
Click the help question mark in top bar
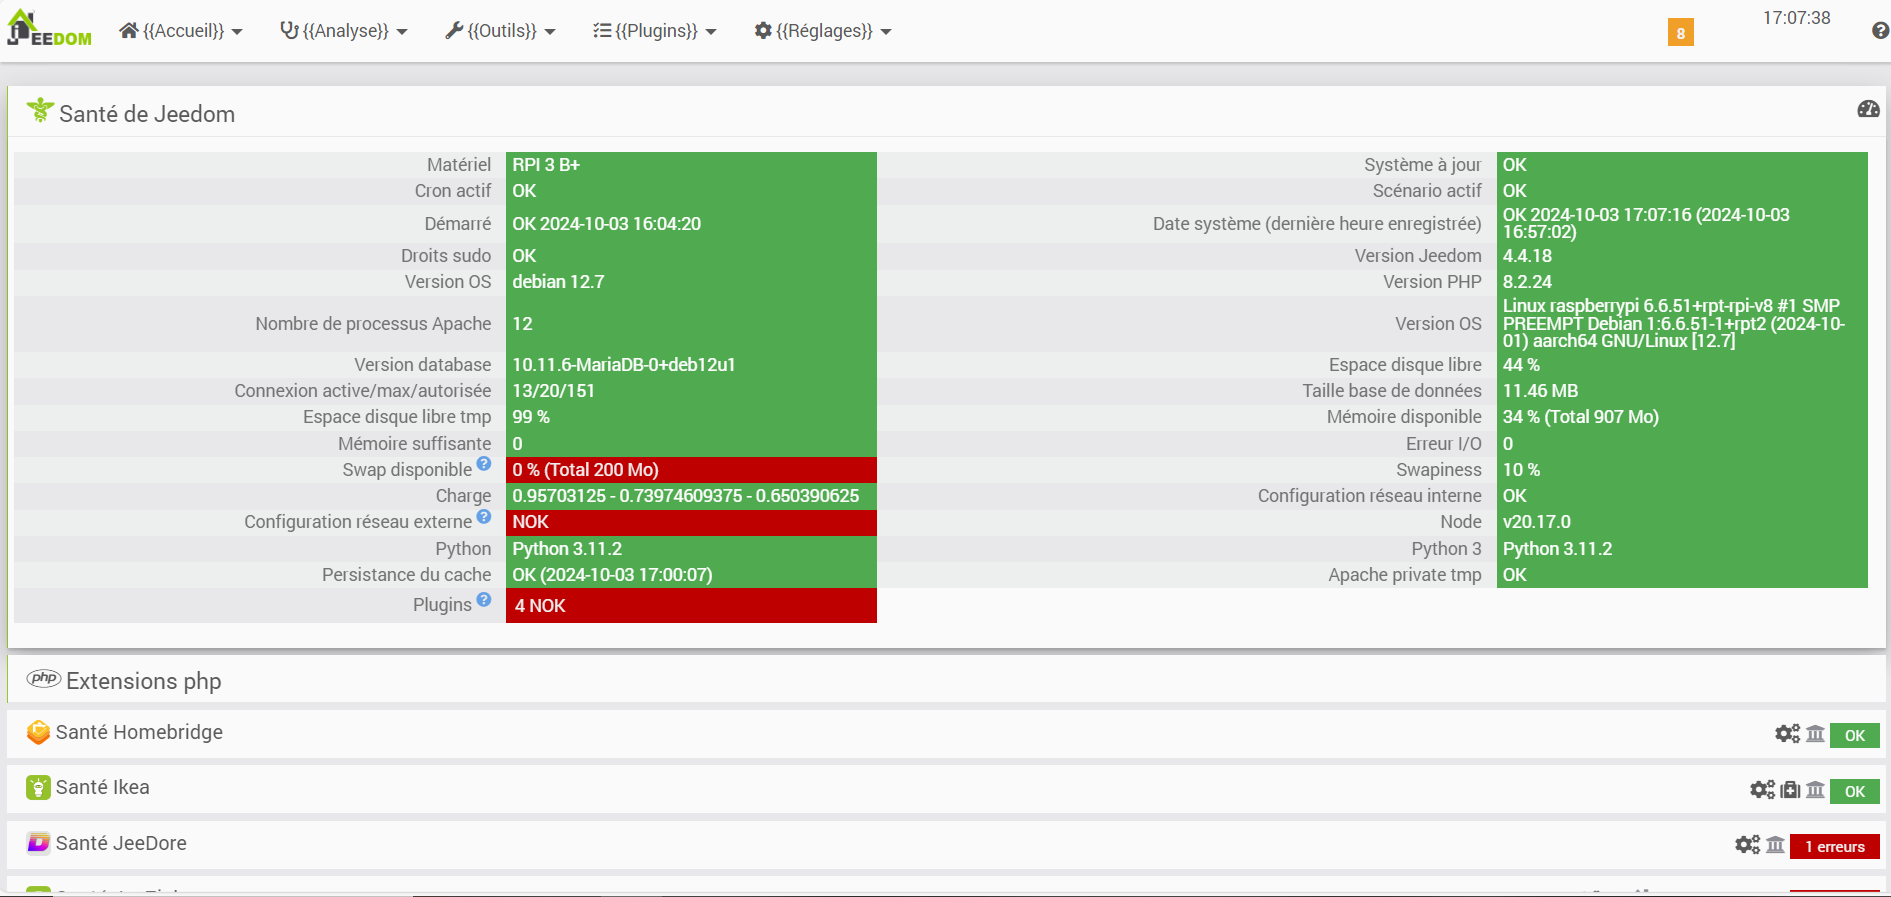click(x=1880, y=31)
